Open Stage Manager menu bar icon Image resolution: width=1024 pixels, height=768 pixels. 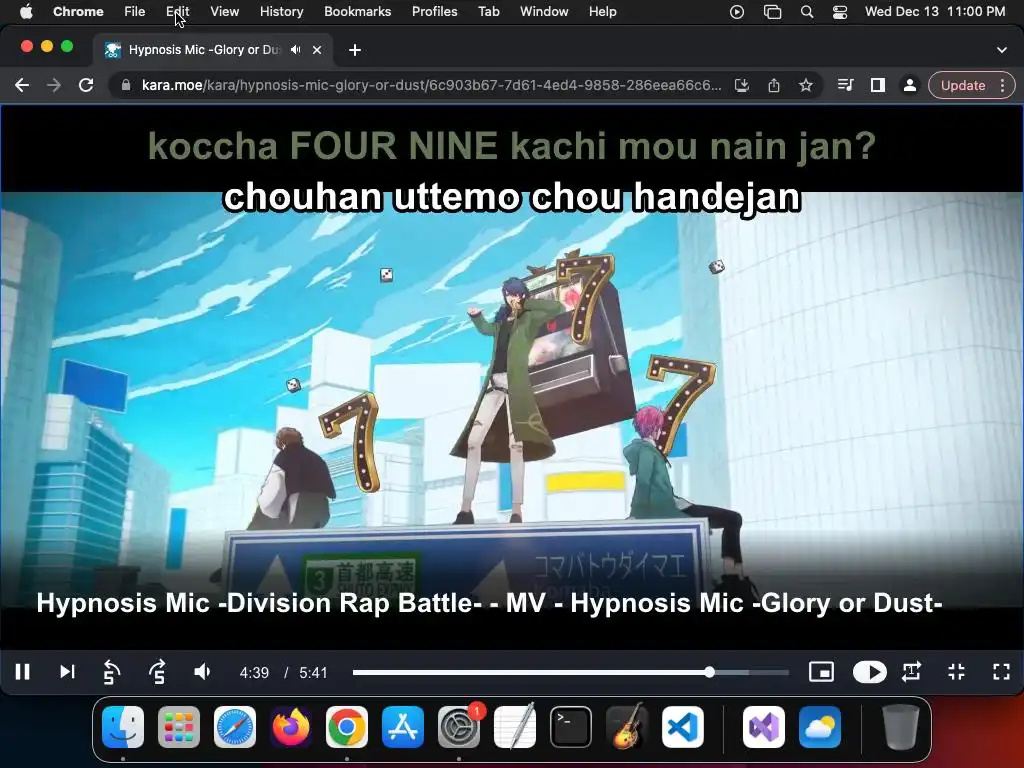773,12
